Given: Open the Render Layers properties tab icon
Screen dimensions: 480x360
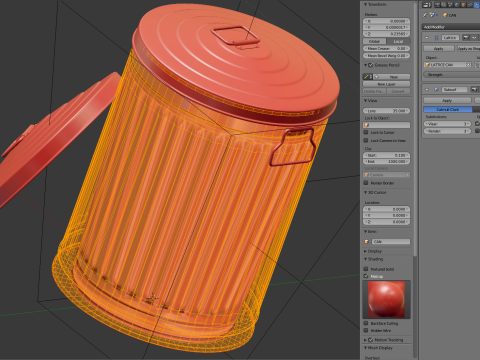Looking at the screenshot, I should coord(444,5).
